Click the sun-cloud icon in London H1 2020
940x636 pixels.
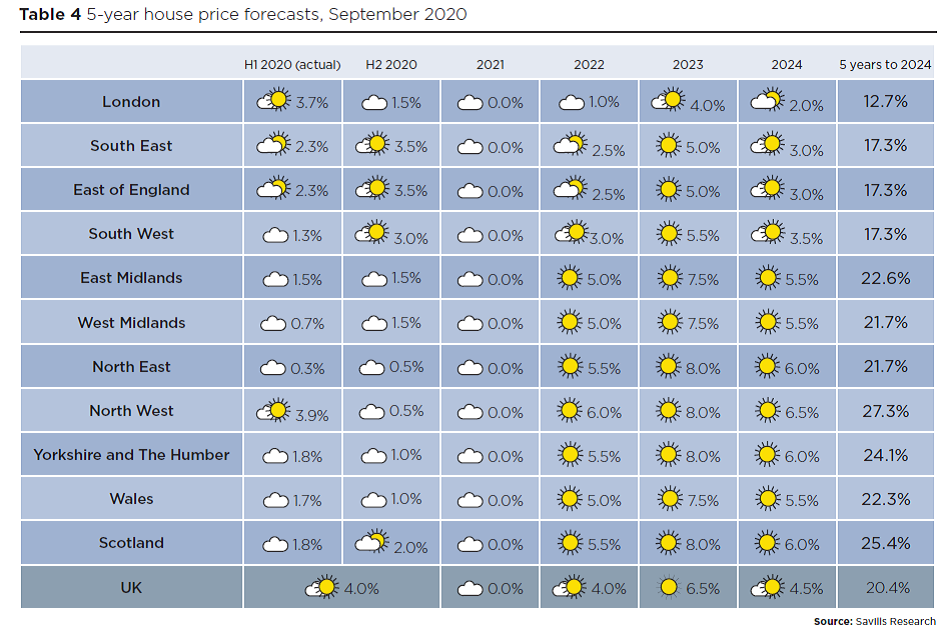(274, 100)
